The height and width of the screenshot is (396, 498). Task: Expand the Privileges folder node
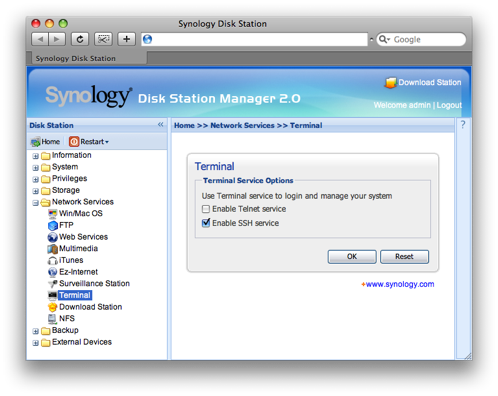click(36, 179)
